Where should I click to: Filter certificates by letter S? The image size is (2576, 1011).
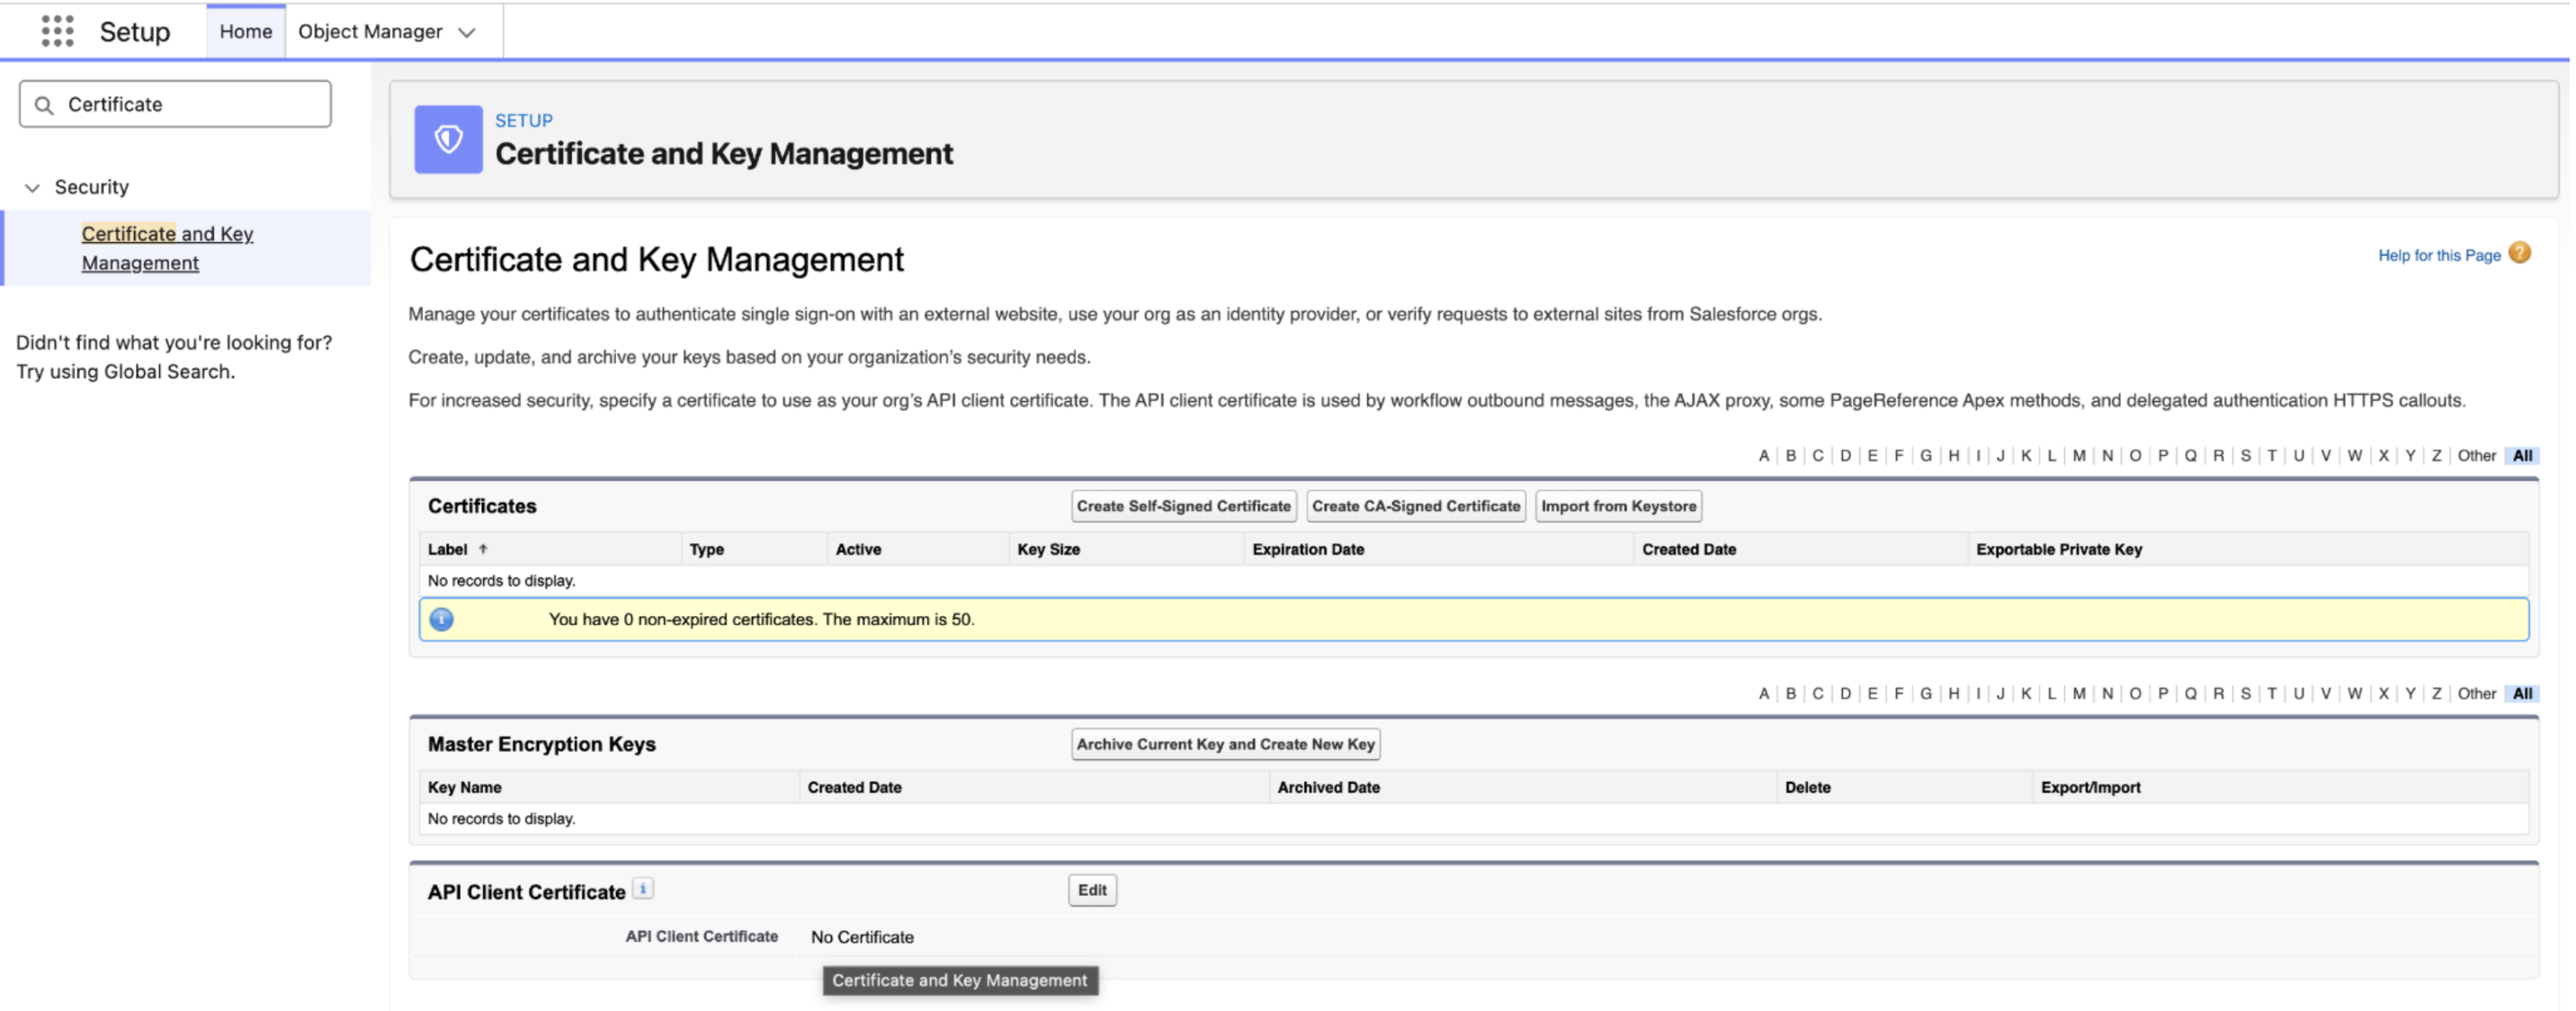[x=2245, y=455]
